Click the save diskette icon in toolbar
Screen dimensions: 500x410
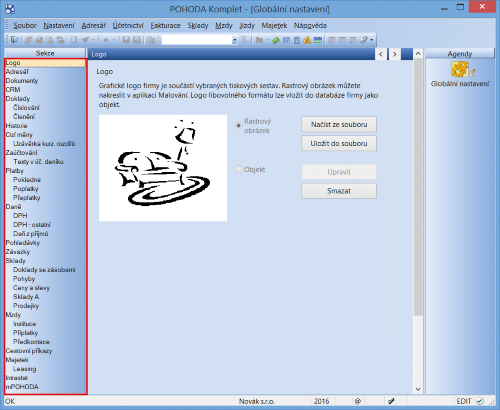(126, 40)
